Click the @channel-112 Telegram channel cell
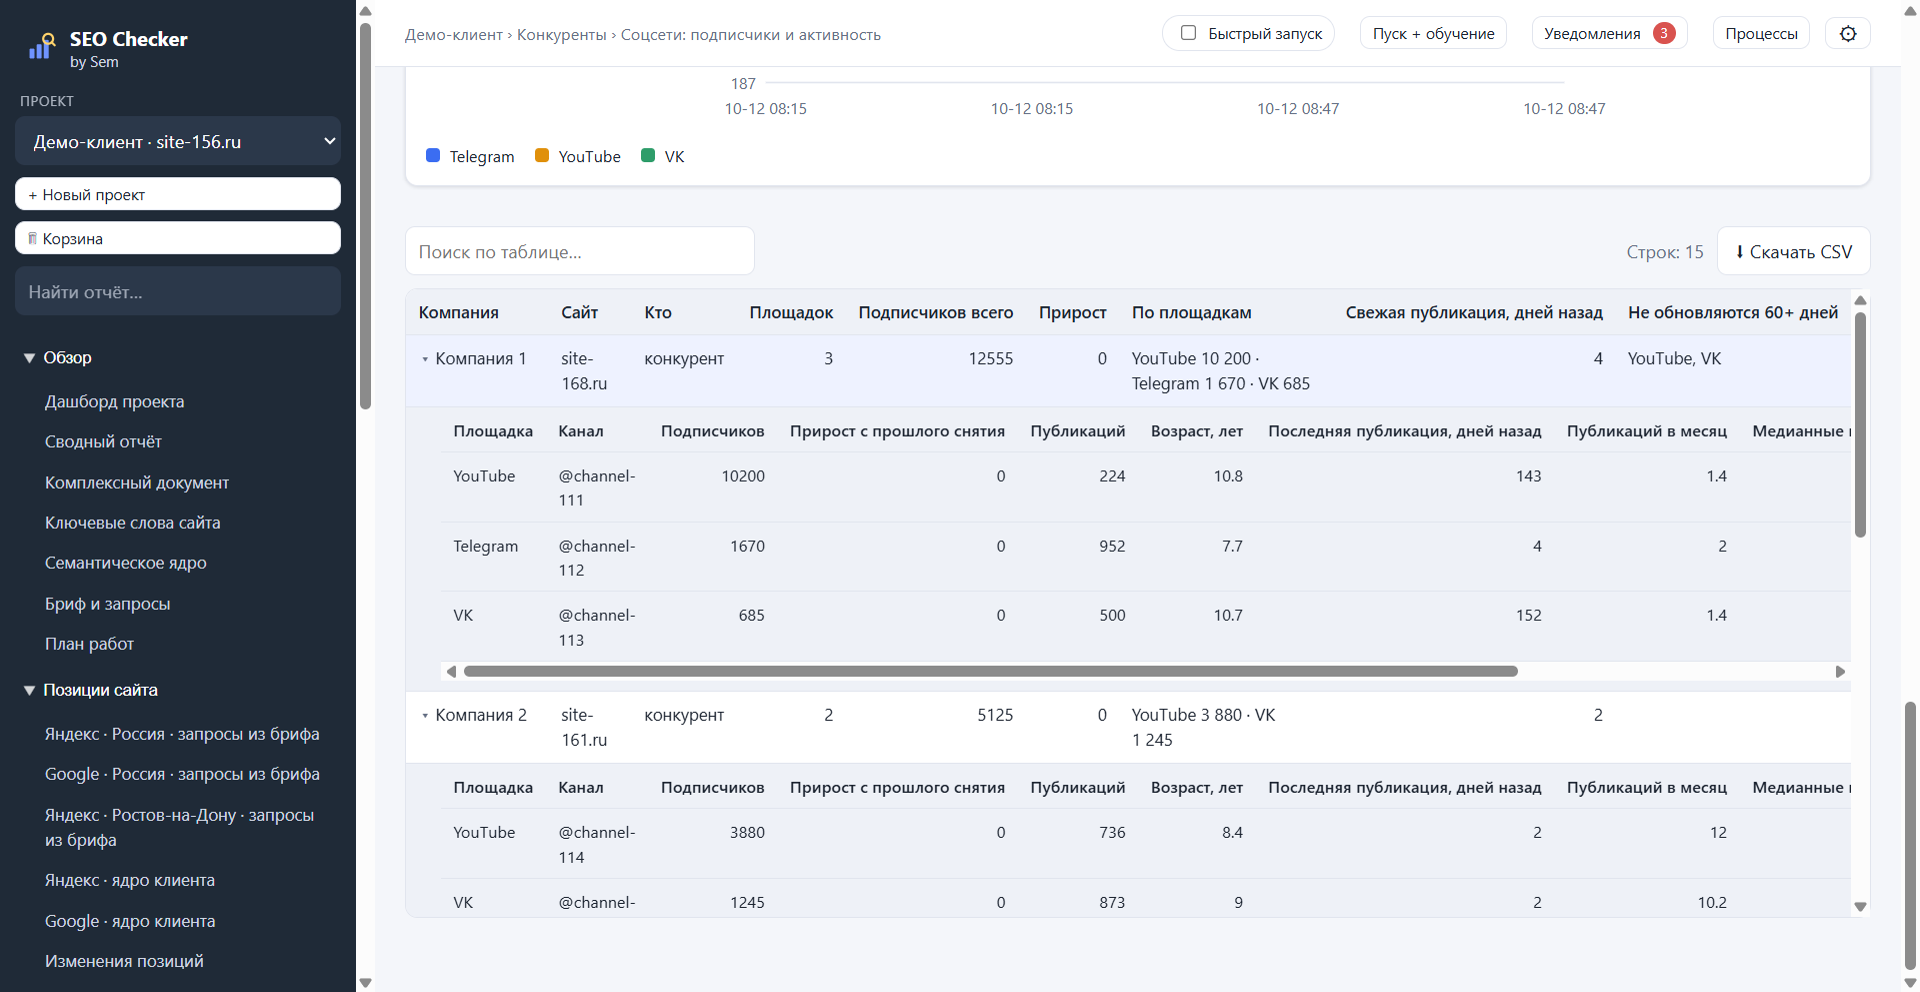 (x=597, y=558)
